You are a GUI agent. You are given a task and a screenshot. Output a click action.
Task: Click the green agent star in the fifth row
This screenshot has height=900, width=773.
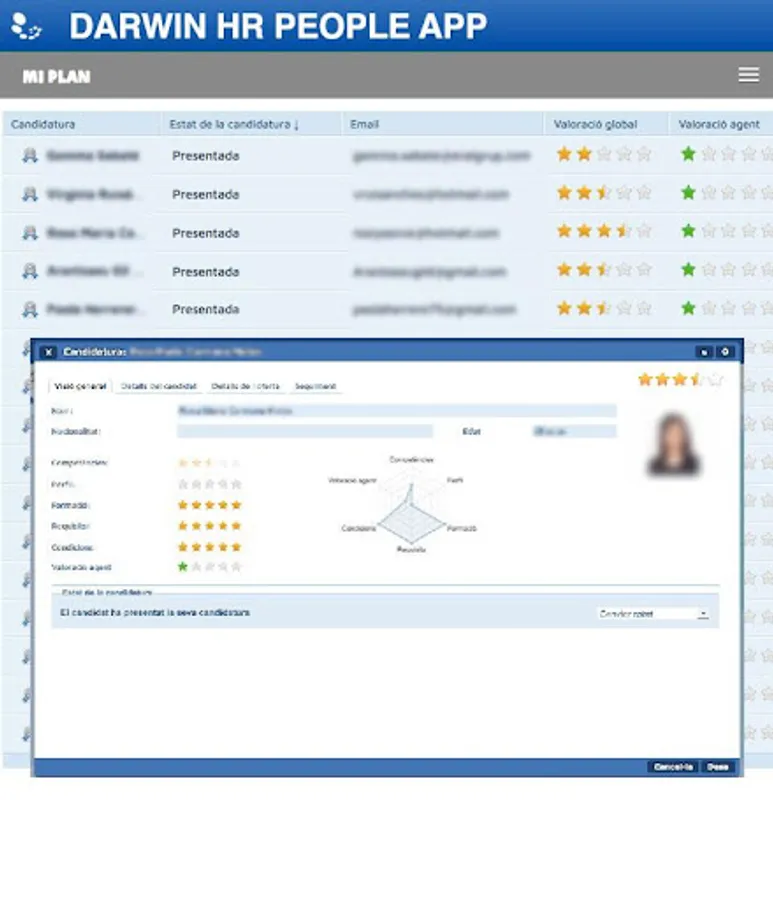click(688, 308)
